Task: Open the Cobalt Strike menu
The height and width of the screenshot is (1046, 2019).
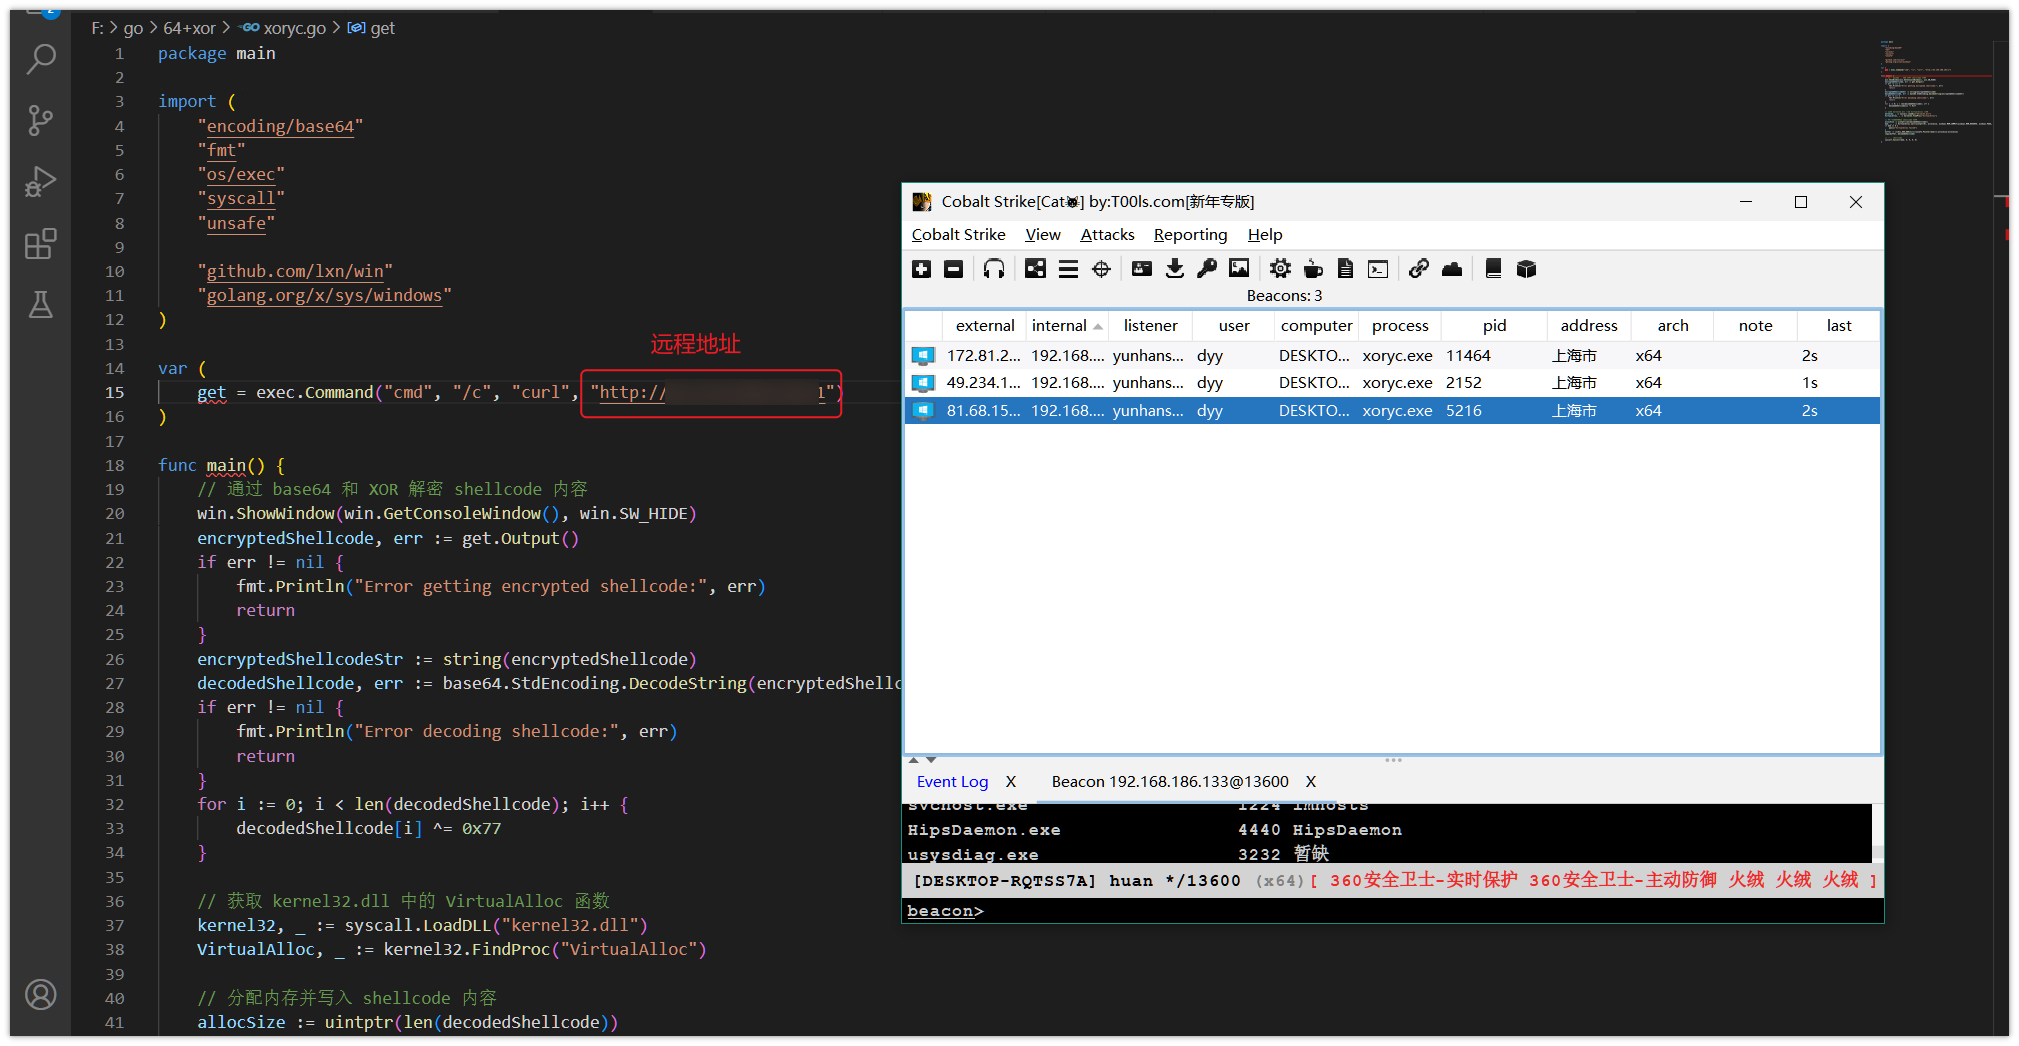Action: [x=958, y=234]
